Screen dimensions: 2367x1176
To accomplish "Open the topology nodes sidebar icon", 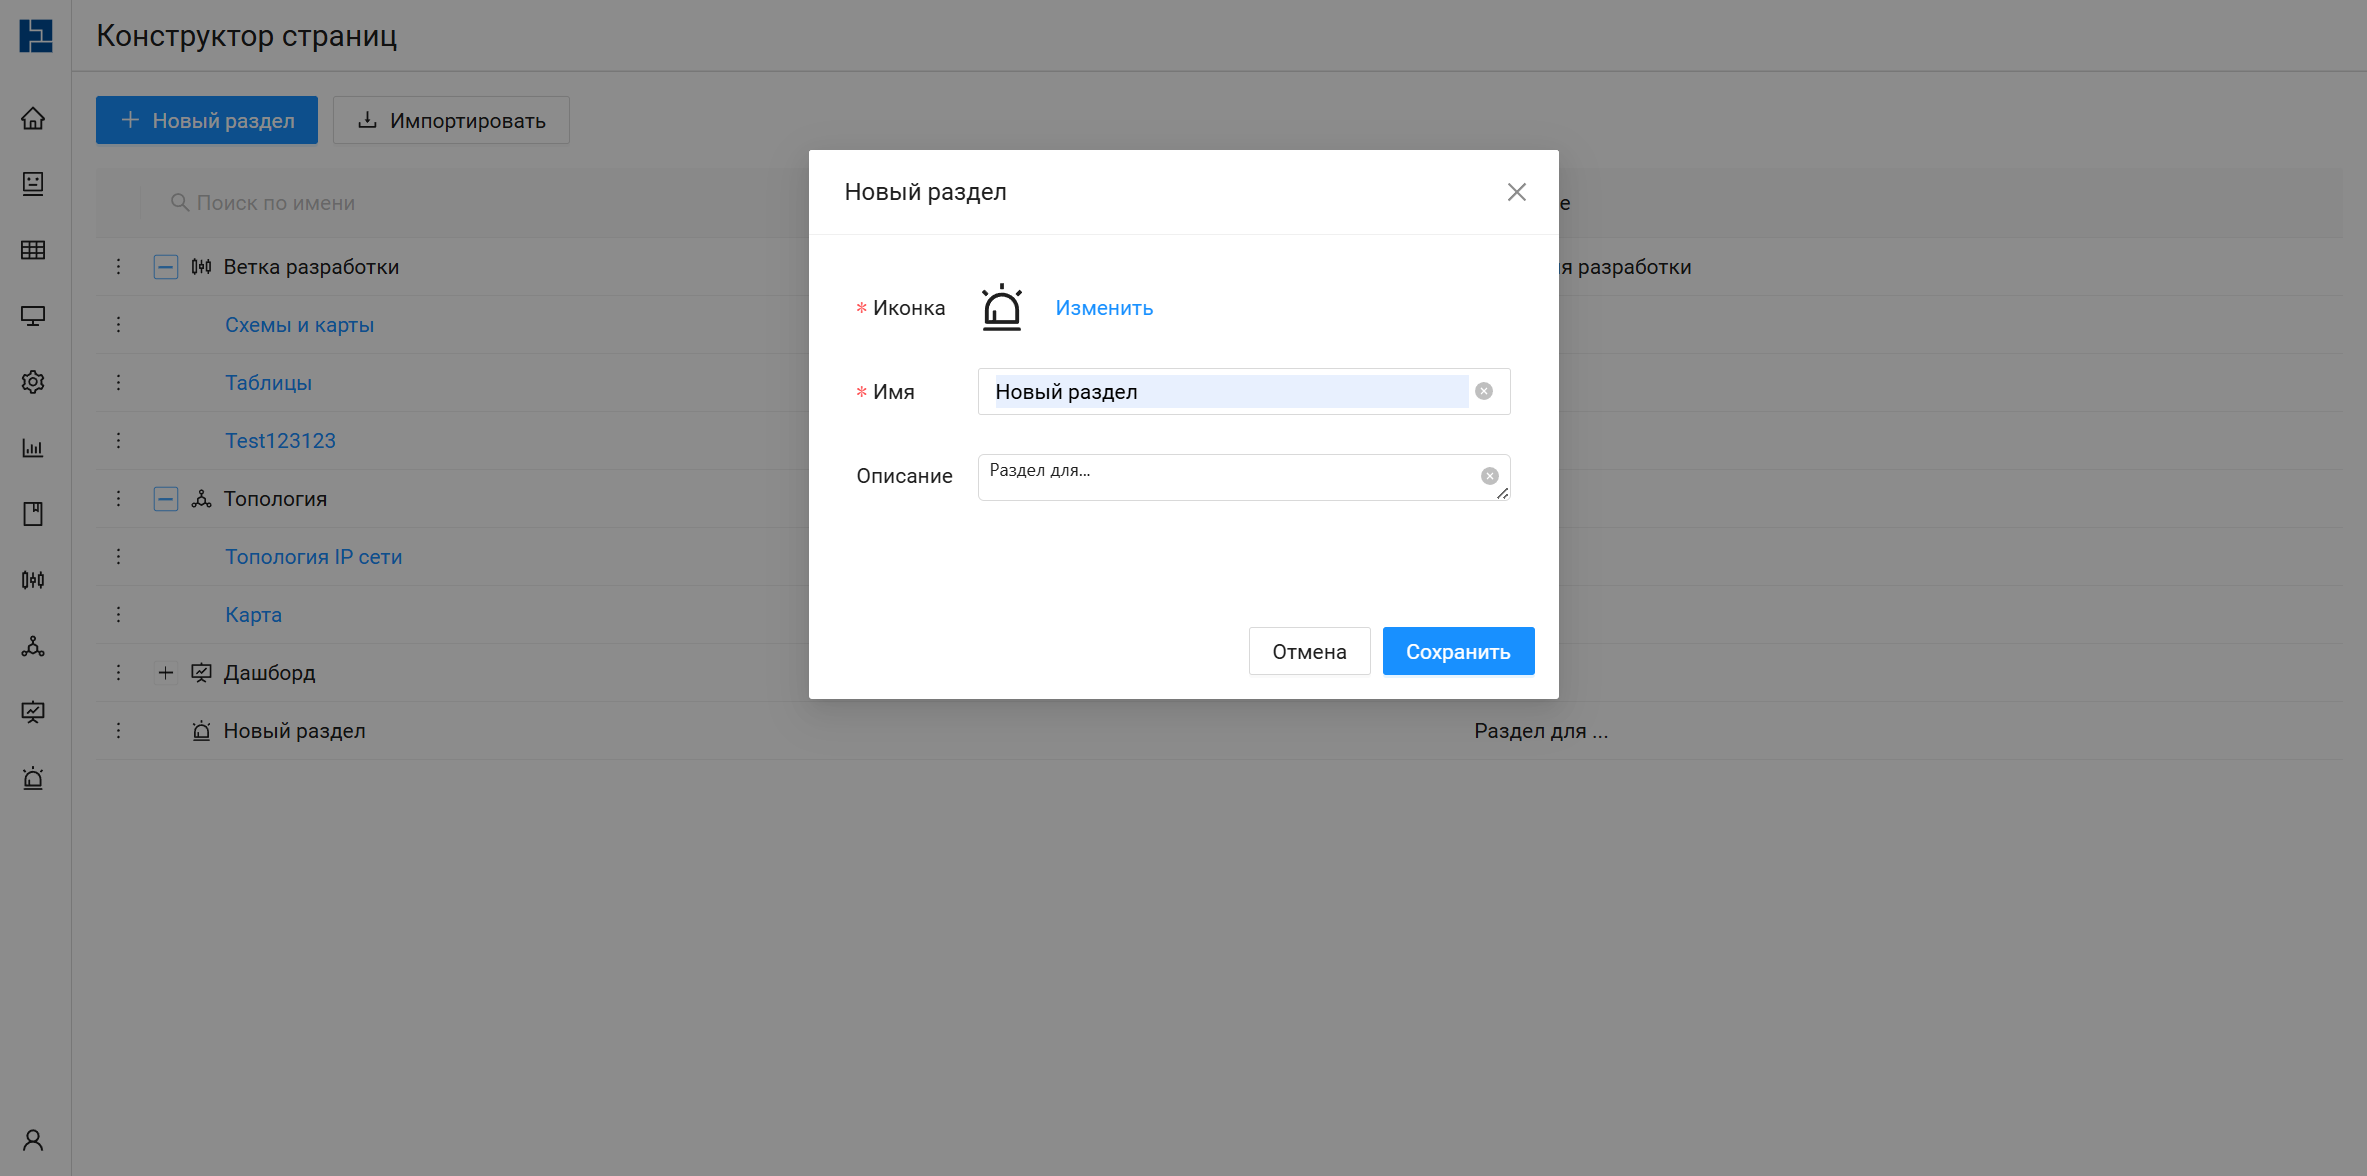I will [33, 646].
